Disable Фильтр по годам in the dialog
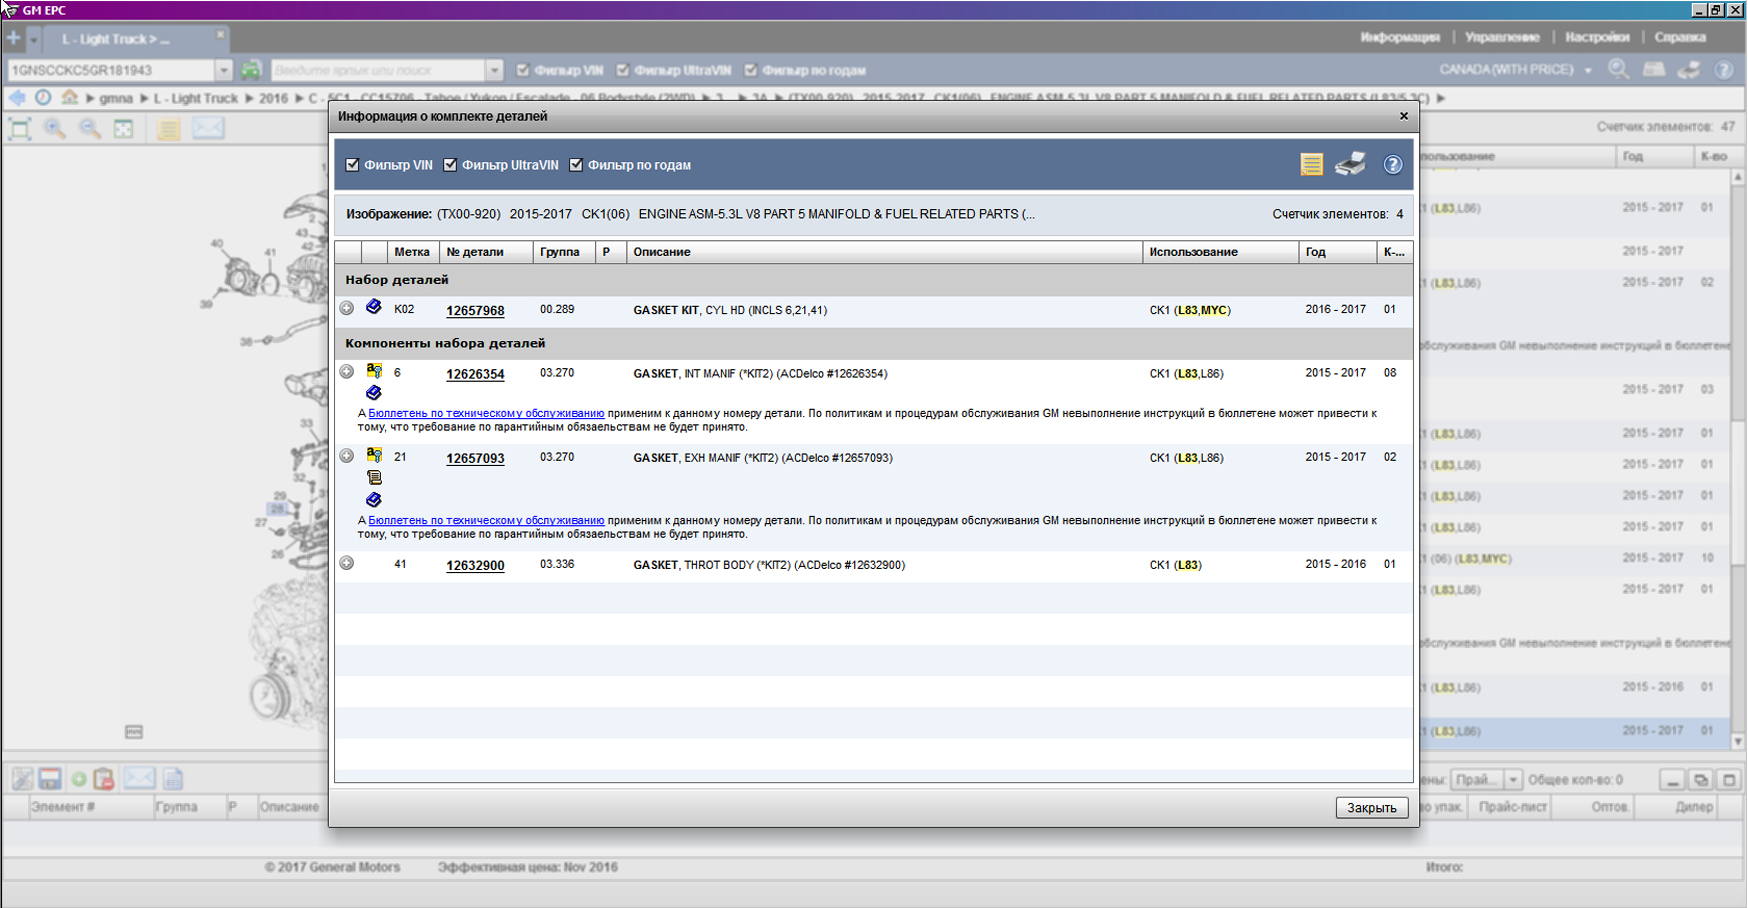1748x908 pixels. point(576,165)
